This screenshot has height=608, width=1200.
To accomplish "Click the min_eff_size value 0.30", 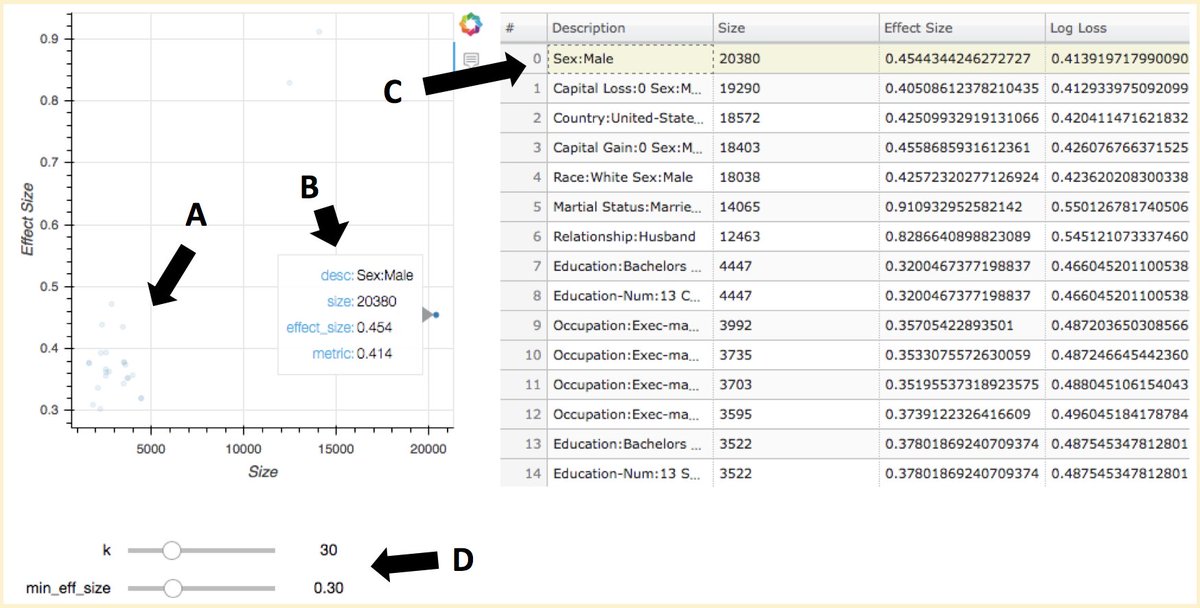I will (x=328, y=588).
